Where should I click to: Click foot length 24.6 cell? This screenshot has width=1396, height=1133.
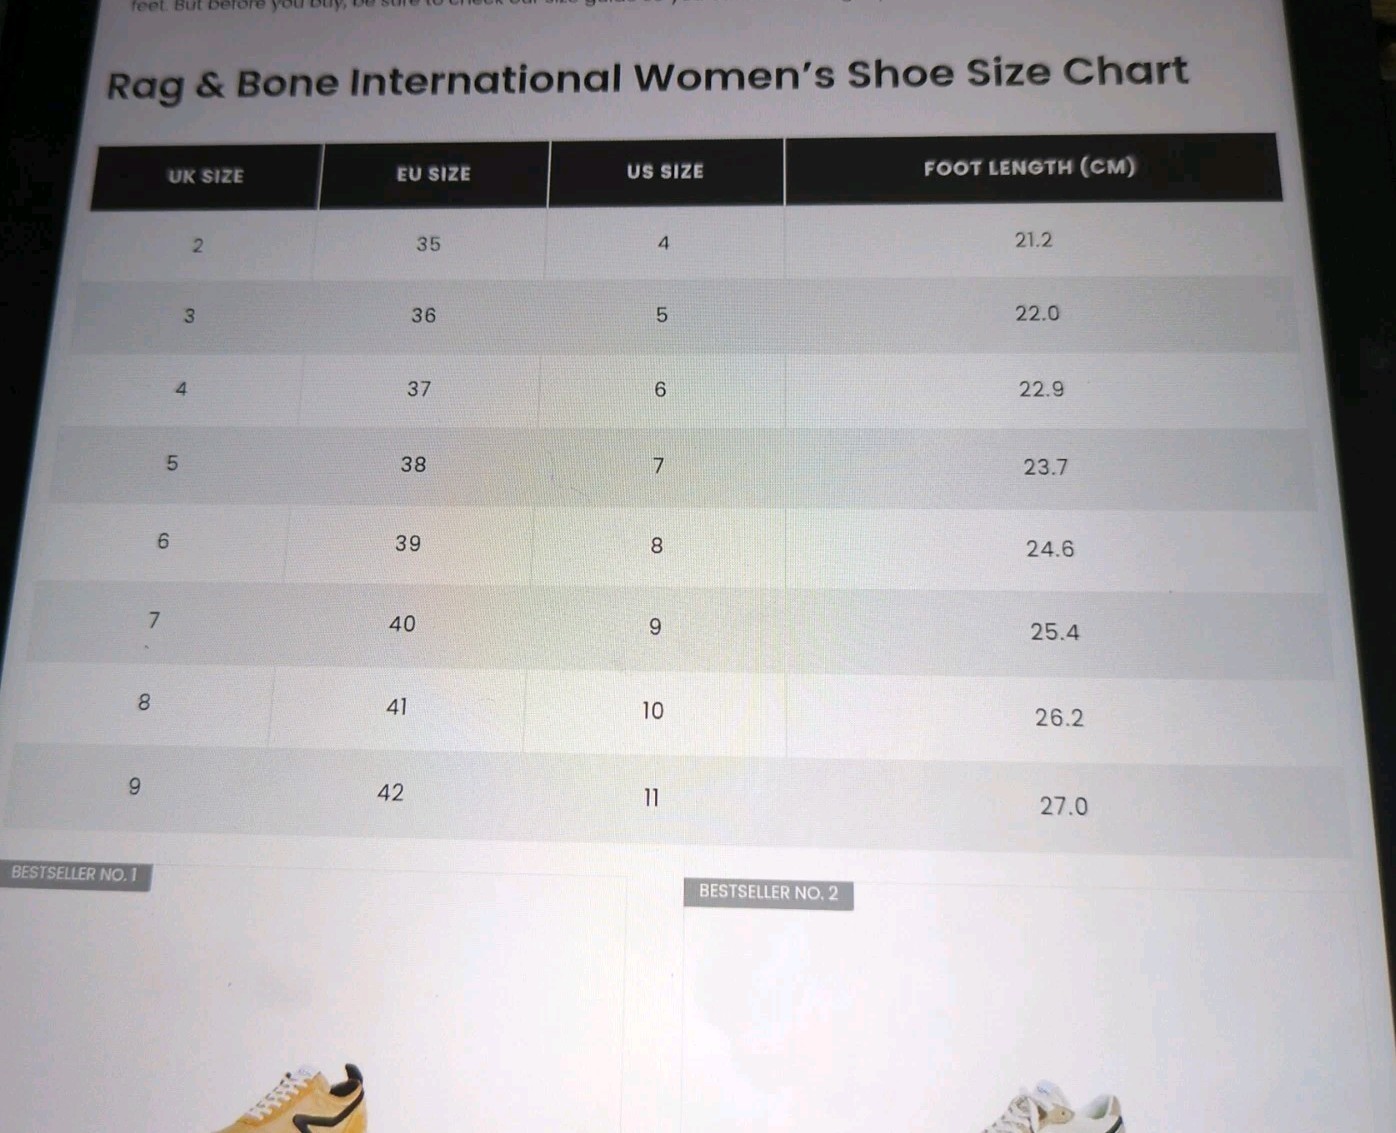pyautogui.click(x=1050, y=549)
